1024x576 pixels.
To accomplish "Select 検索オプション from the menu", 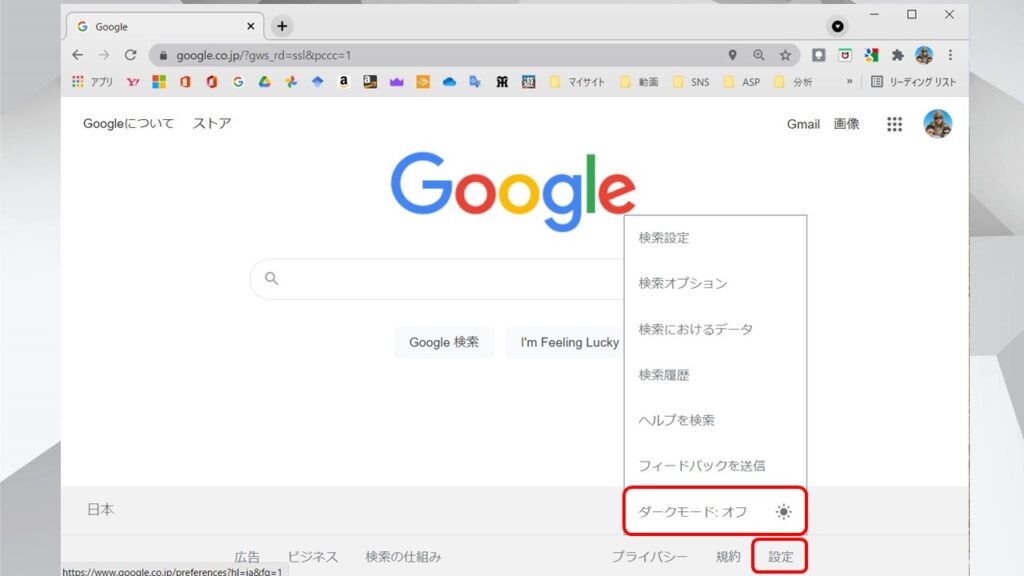I will (x=715, y=283).
